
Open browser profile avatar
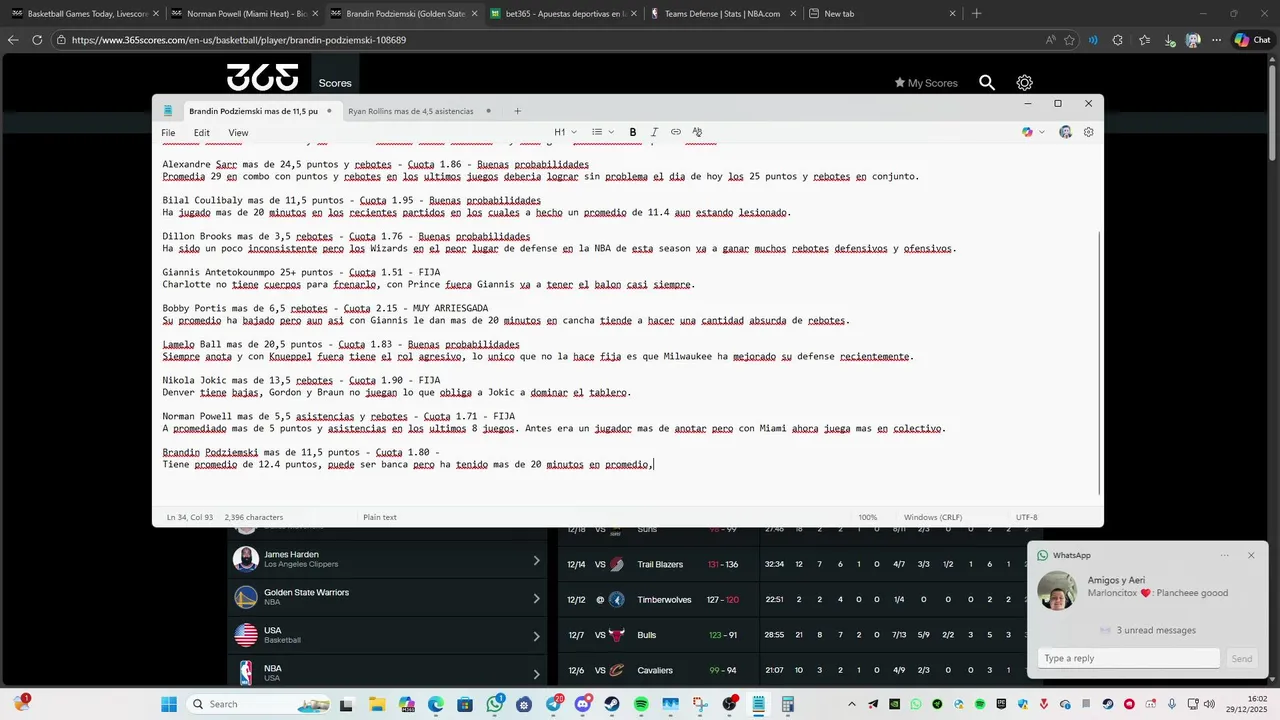click(x=1193, y=40)
